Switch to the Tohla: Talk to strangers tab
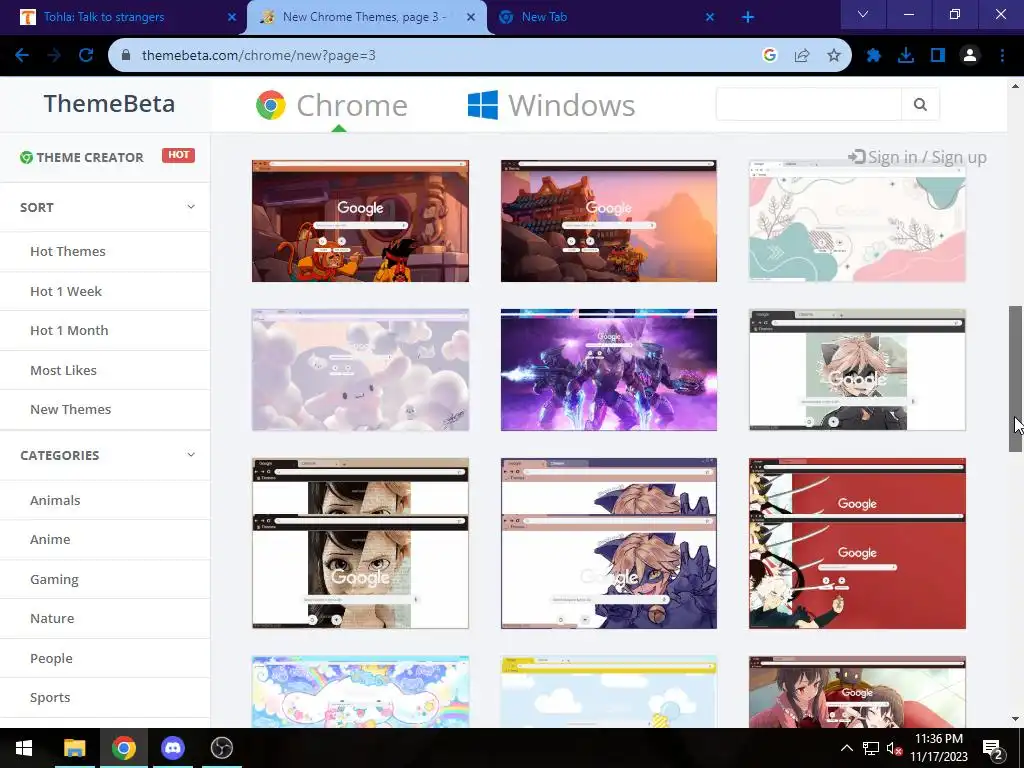This screenshot has height=768, width=1024. (124, 18)
